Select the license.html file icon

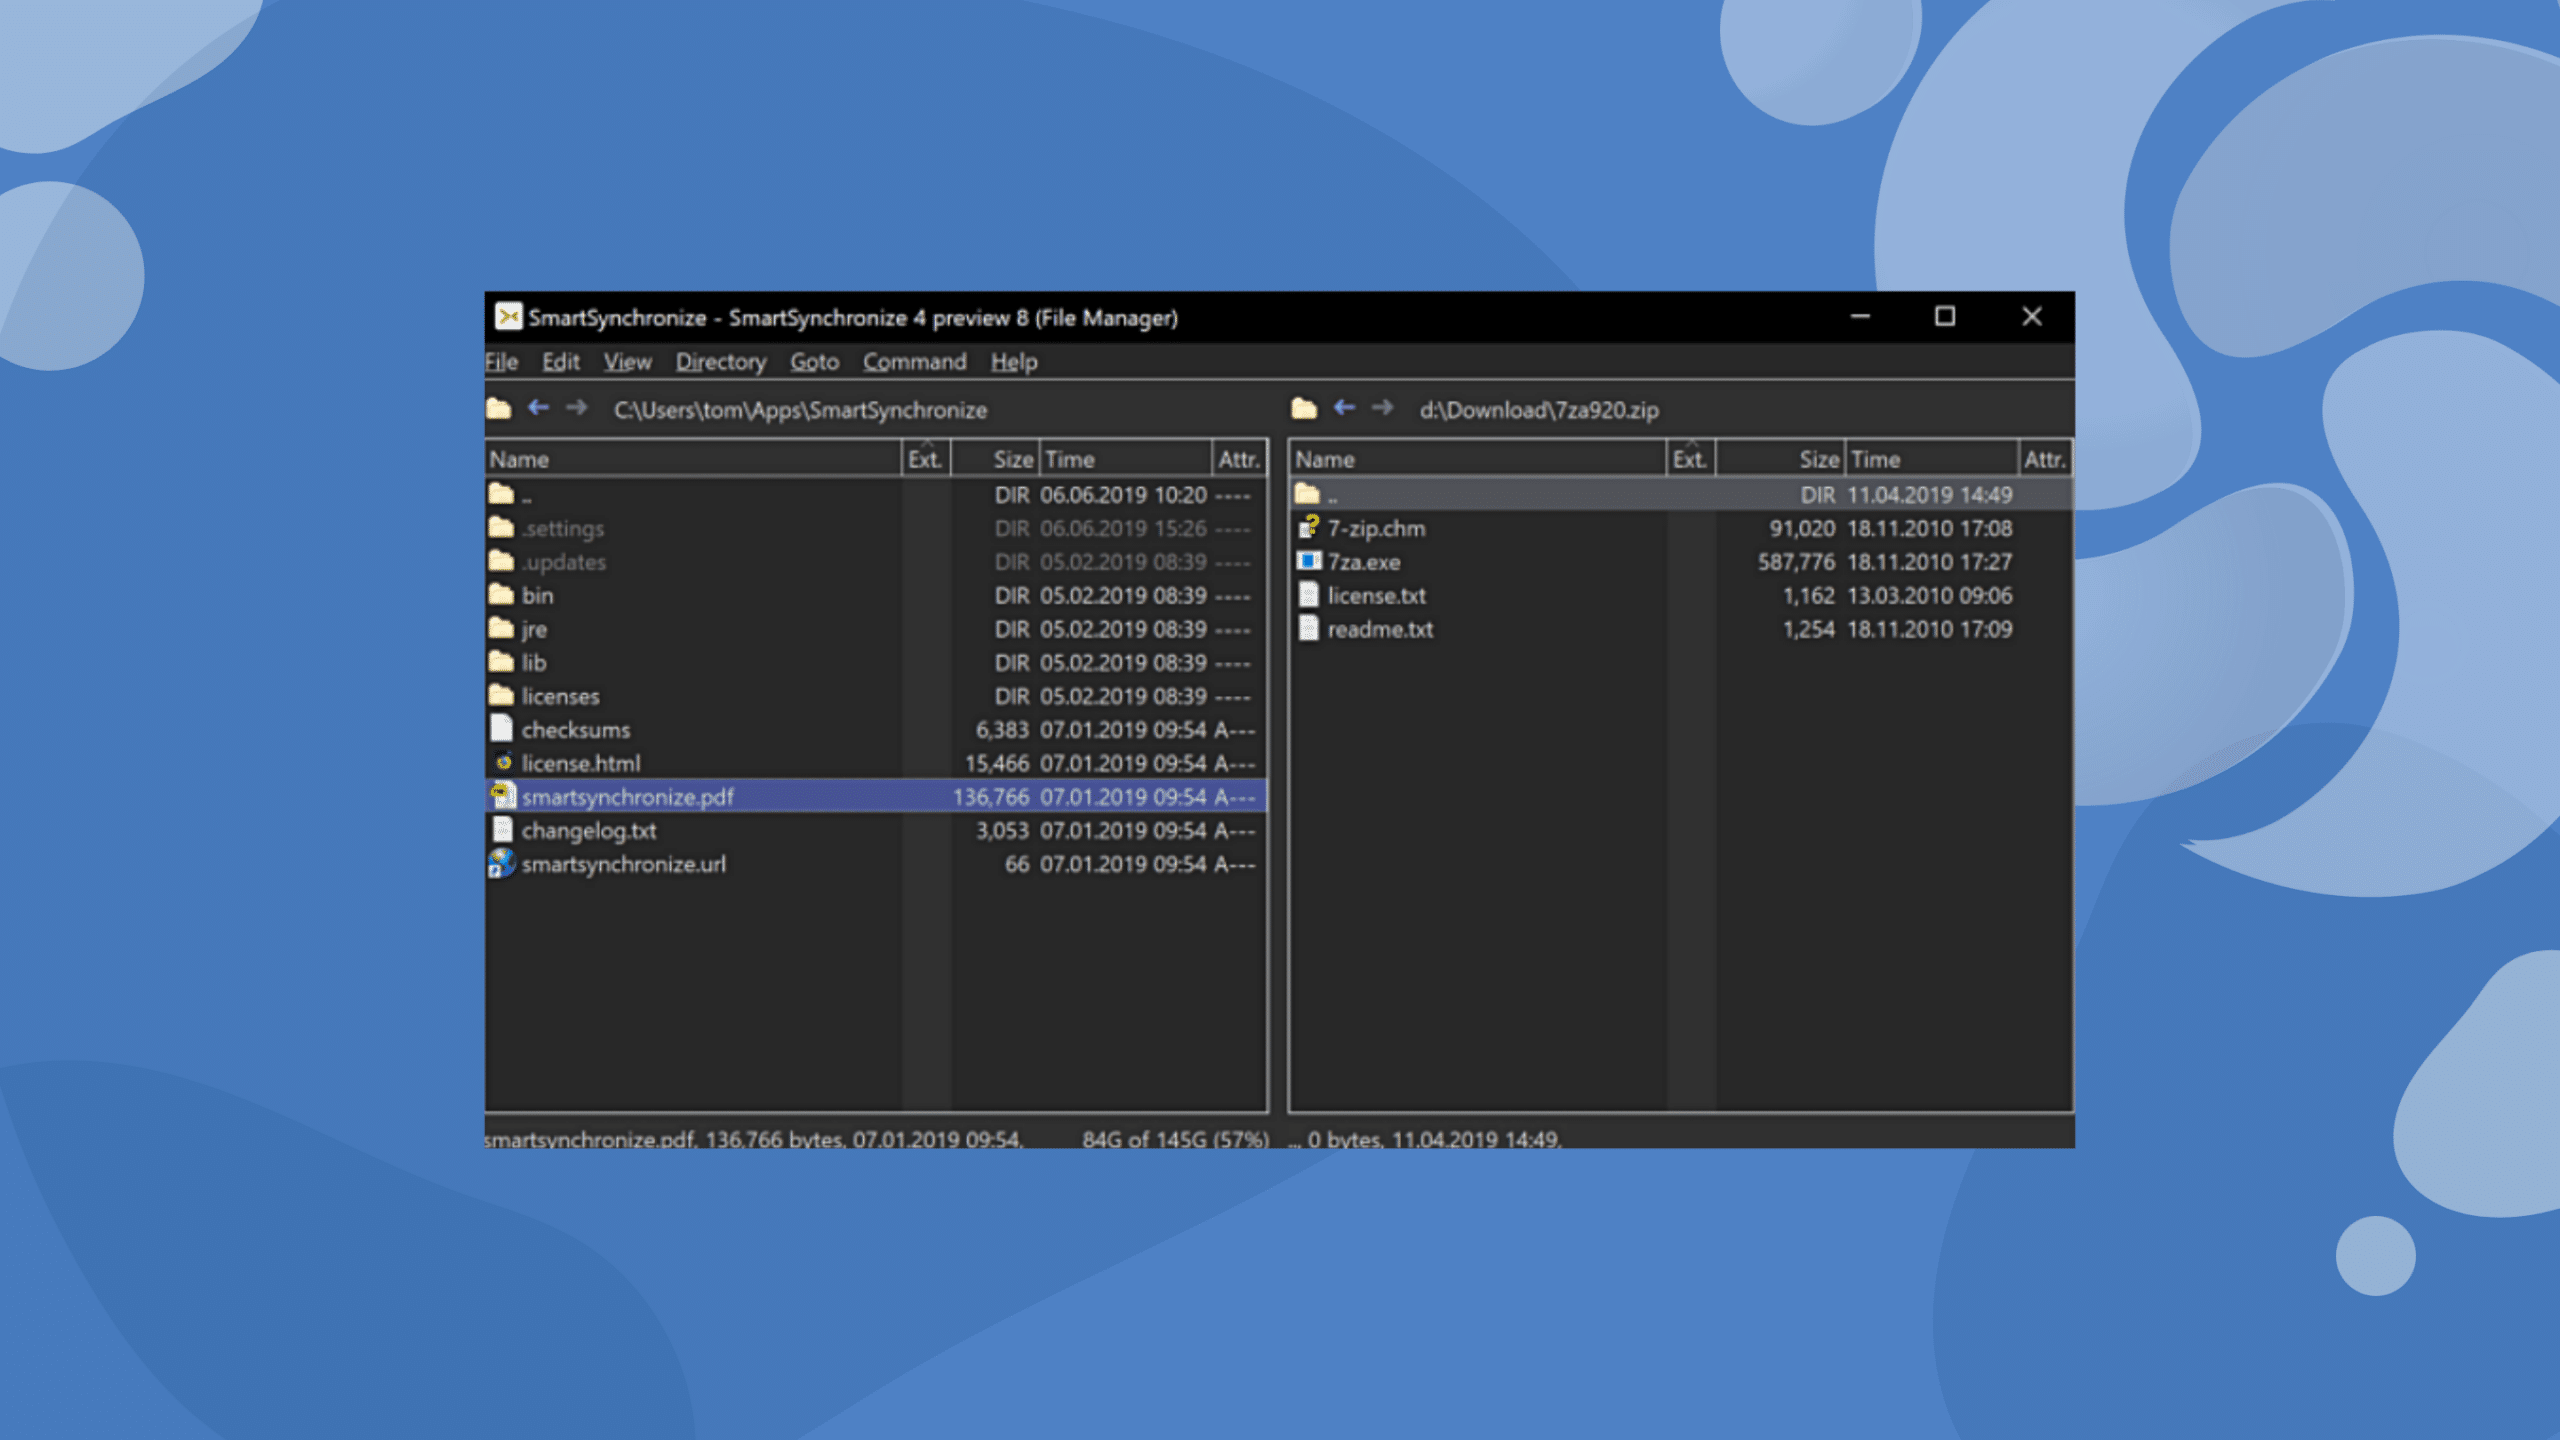503,762
